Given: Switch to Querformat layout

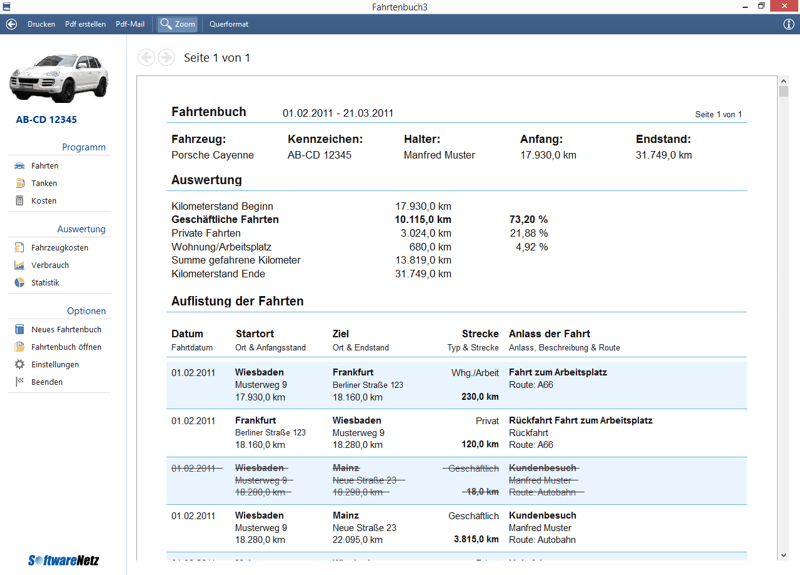Looking at the screenshot, I should [x=229, y=24].
